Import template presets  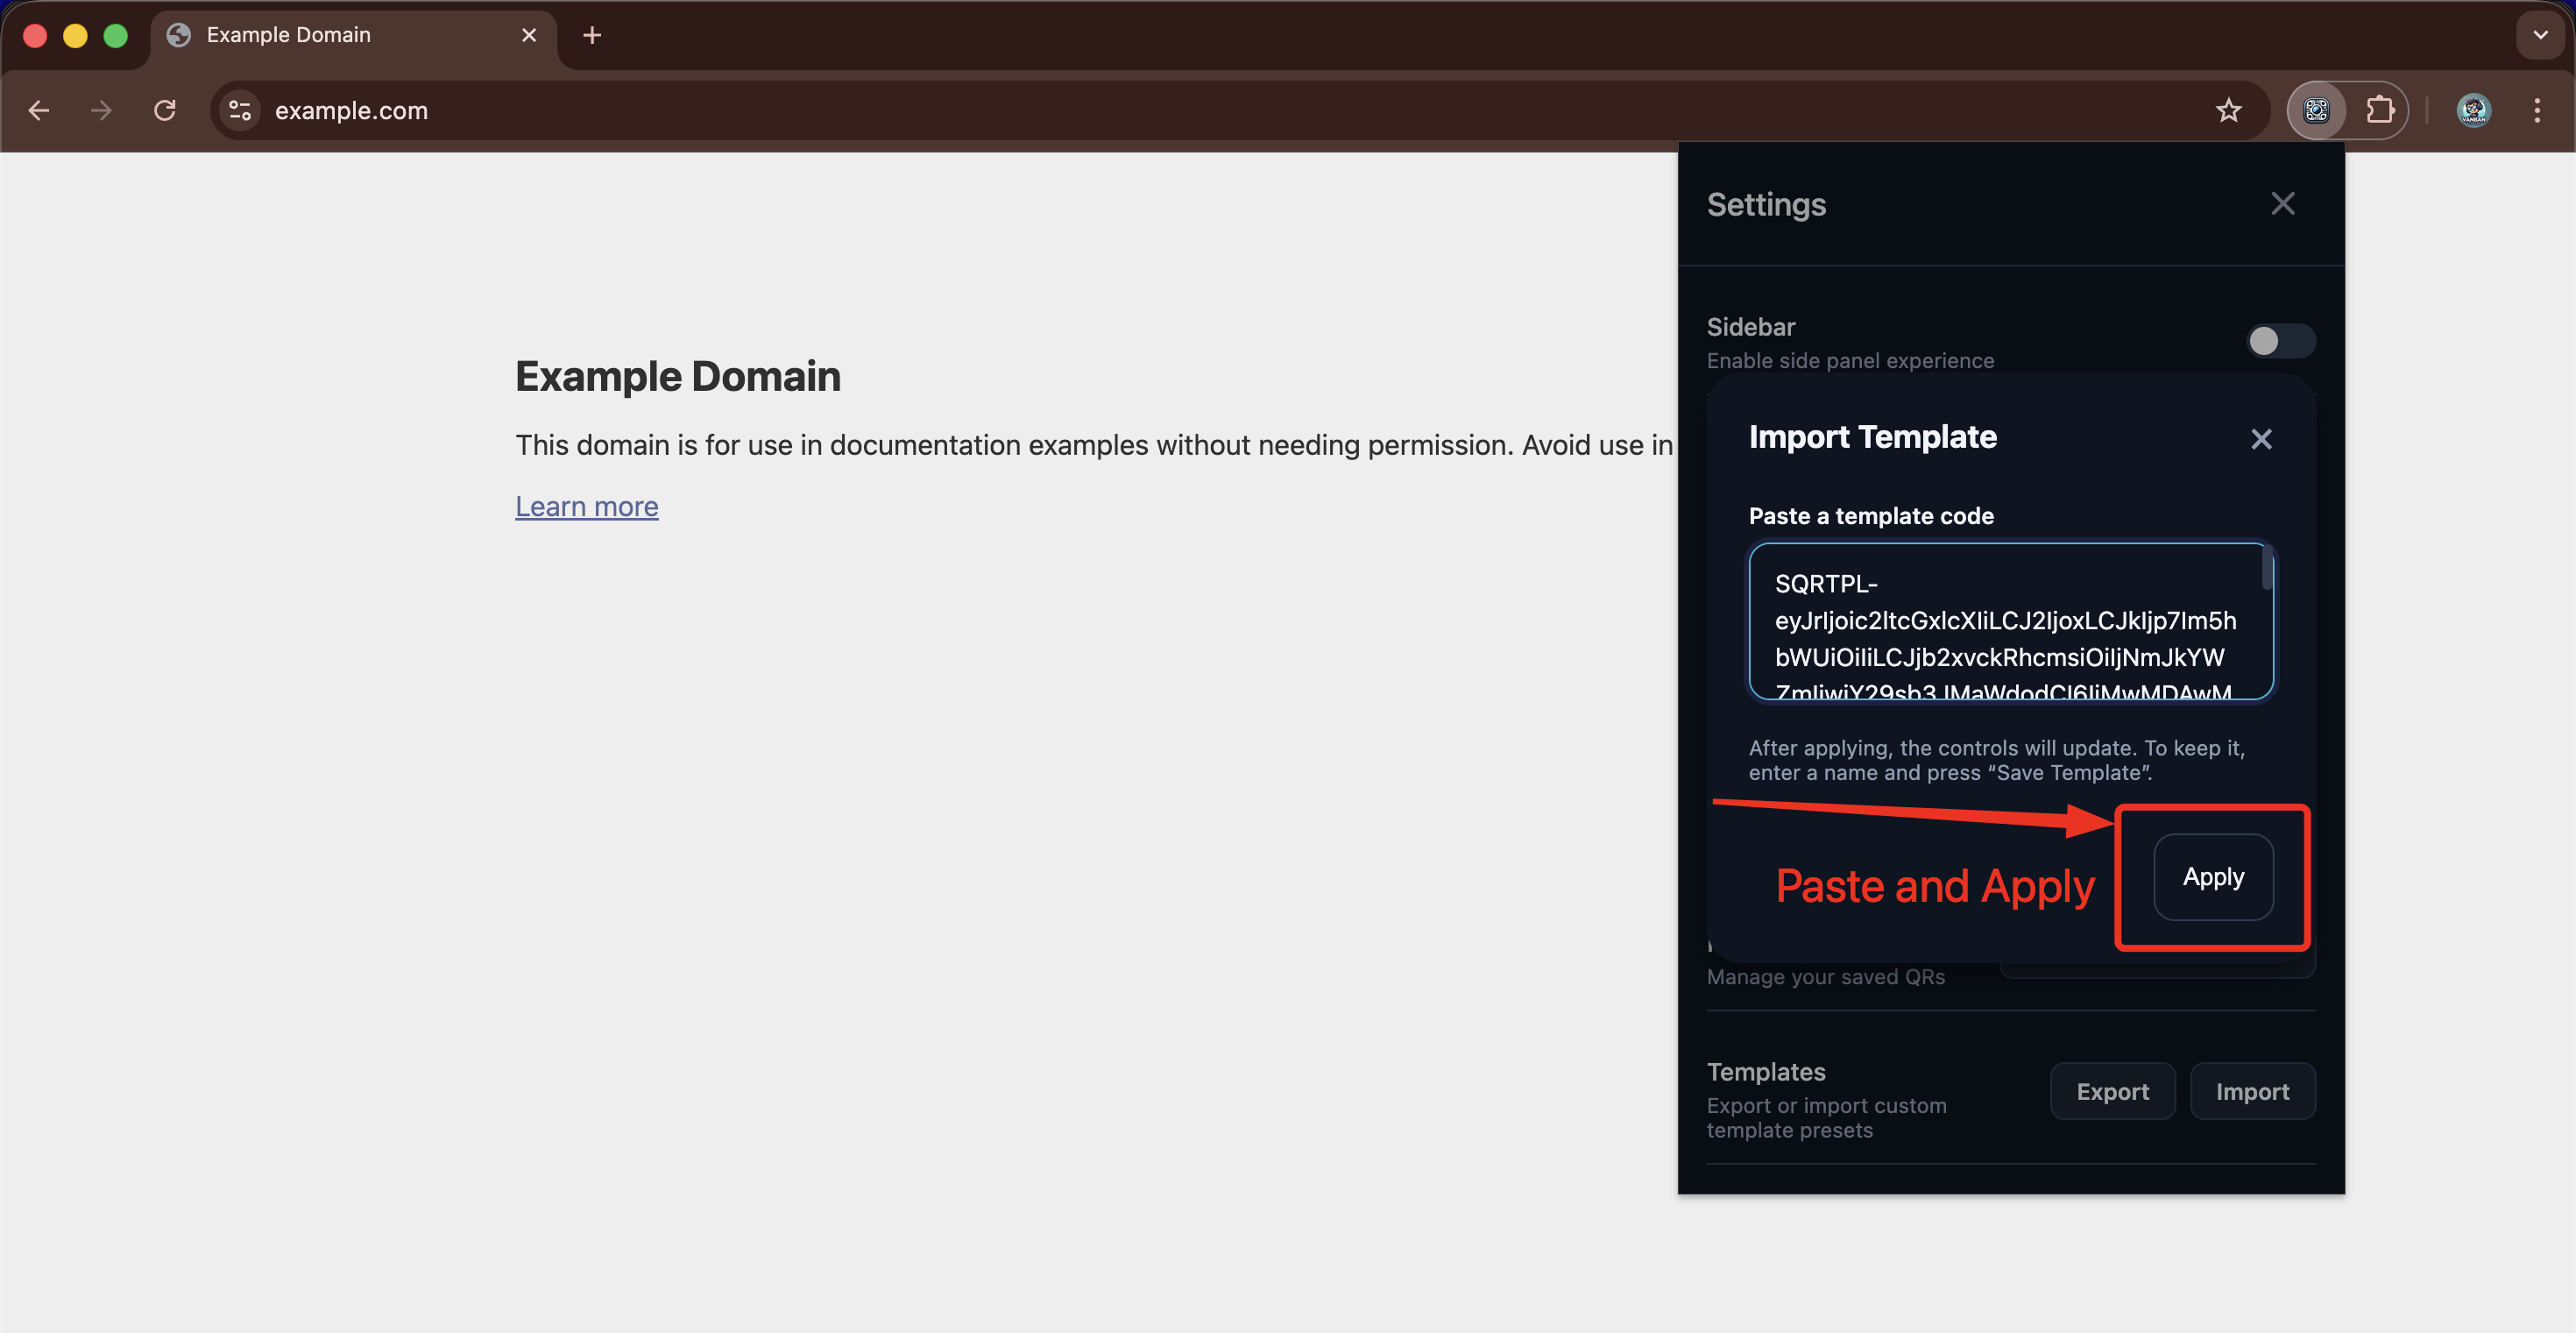tap(2252, 1091)
